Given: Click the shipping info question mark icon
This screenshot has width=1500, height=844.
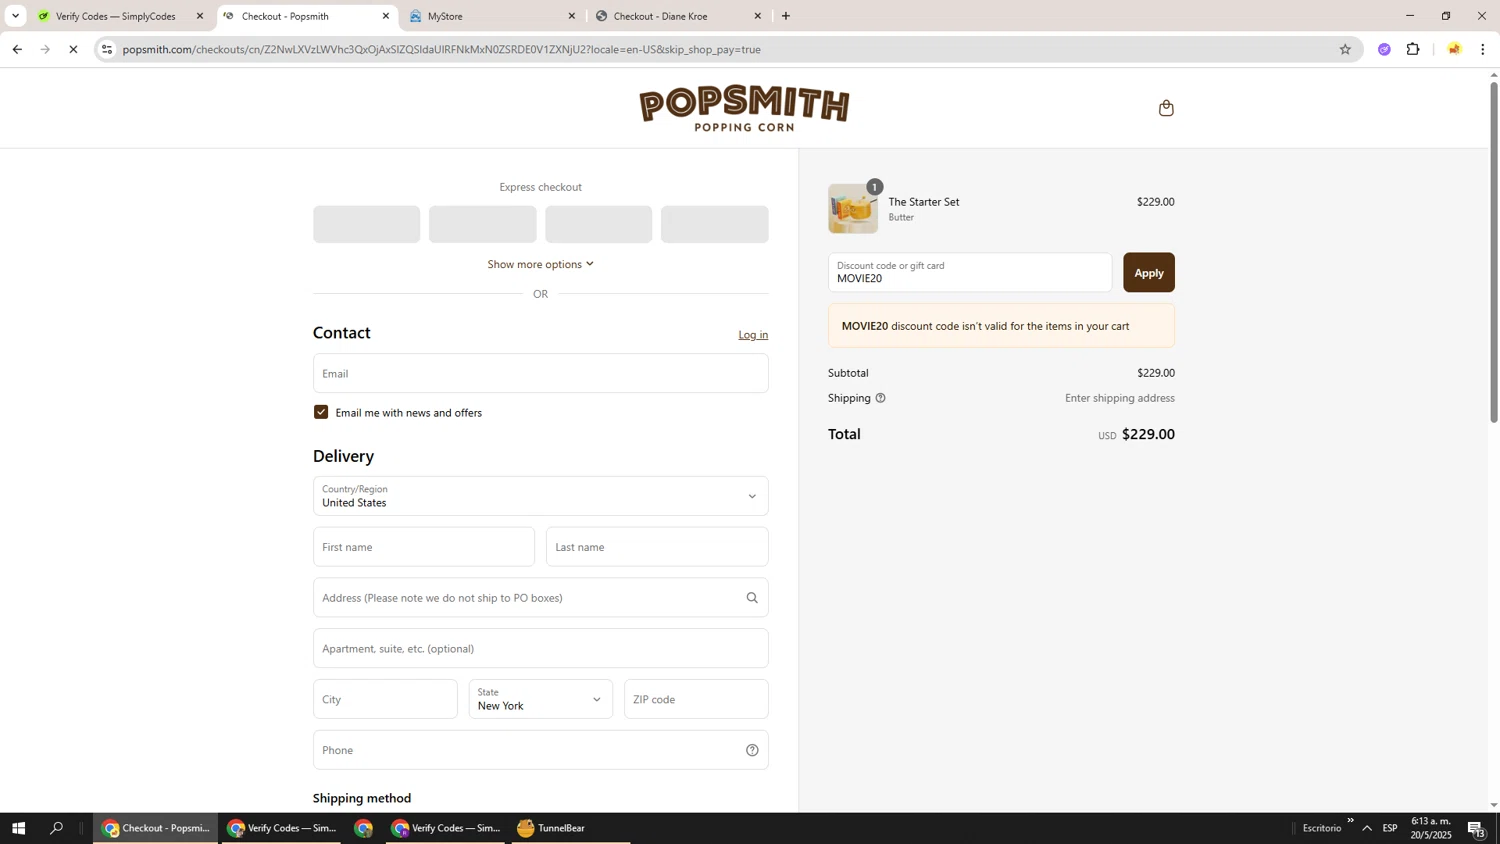Looking at the screenshot, I should [881, 398].
